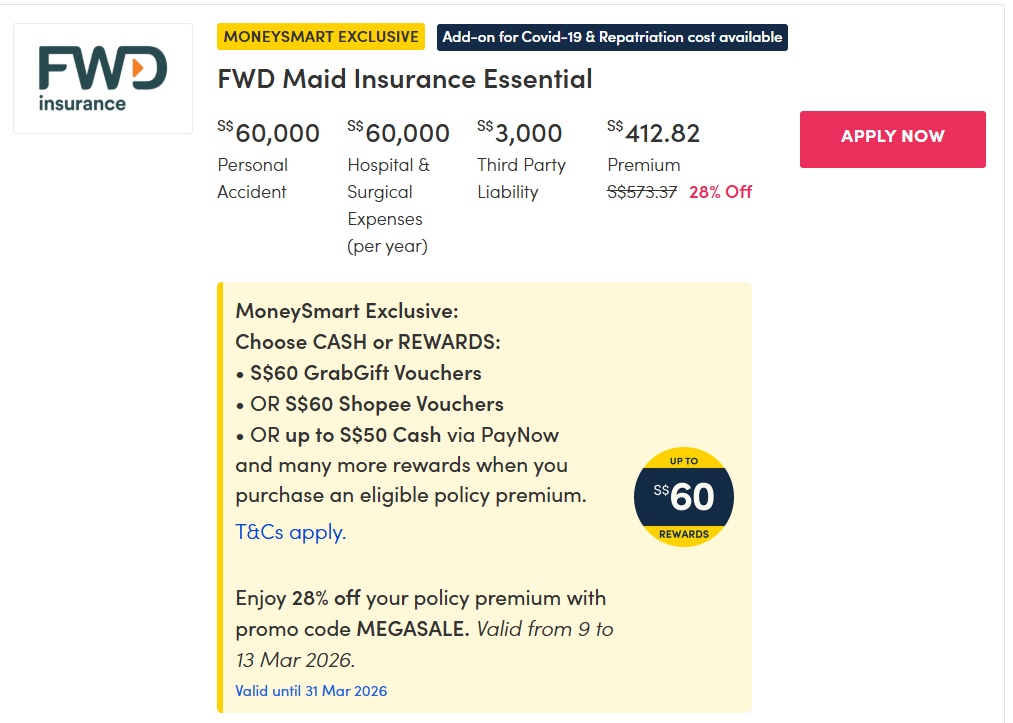This screenshot has height=723, width=1013.
Task: Click the struck-through S$573.37 original price
Action: pyautogui.click(x=643, y=192)
